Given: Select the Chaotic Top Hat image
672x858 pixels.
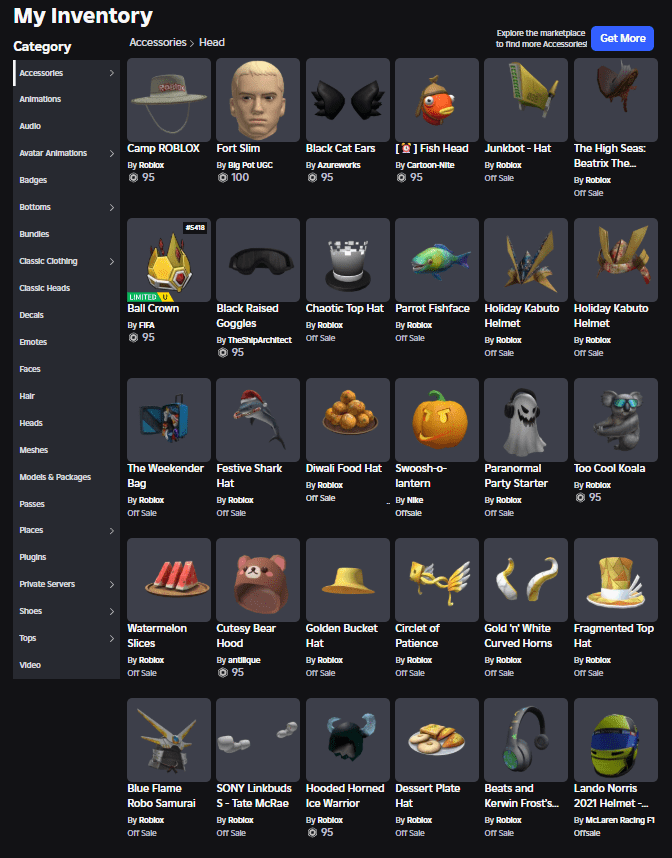Looking at the screenshot, I should pos(347,260).
